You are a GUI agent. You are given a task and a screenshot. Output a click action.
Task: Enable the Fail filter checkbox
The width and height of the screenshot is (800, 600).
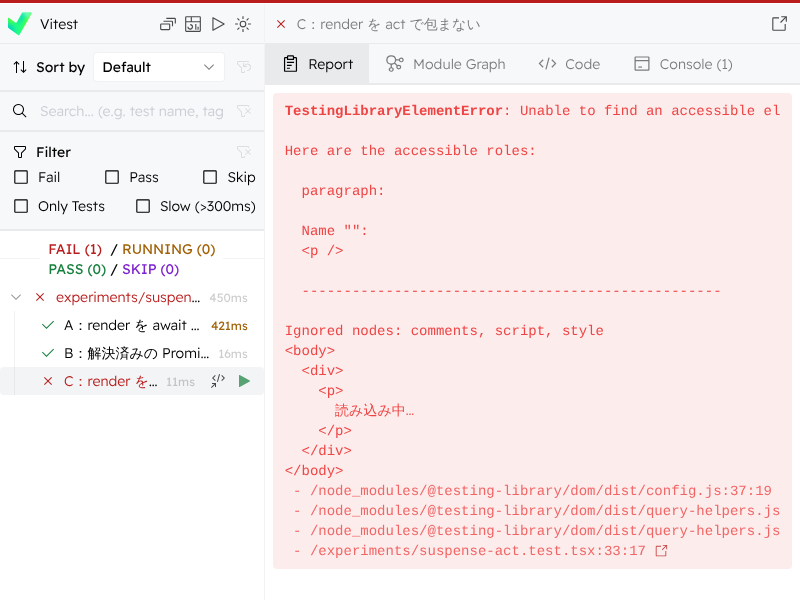point(21,177)
